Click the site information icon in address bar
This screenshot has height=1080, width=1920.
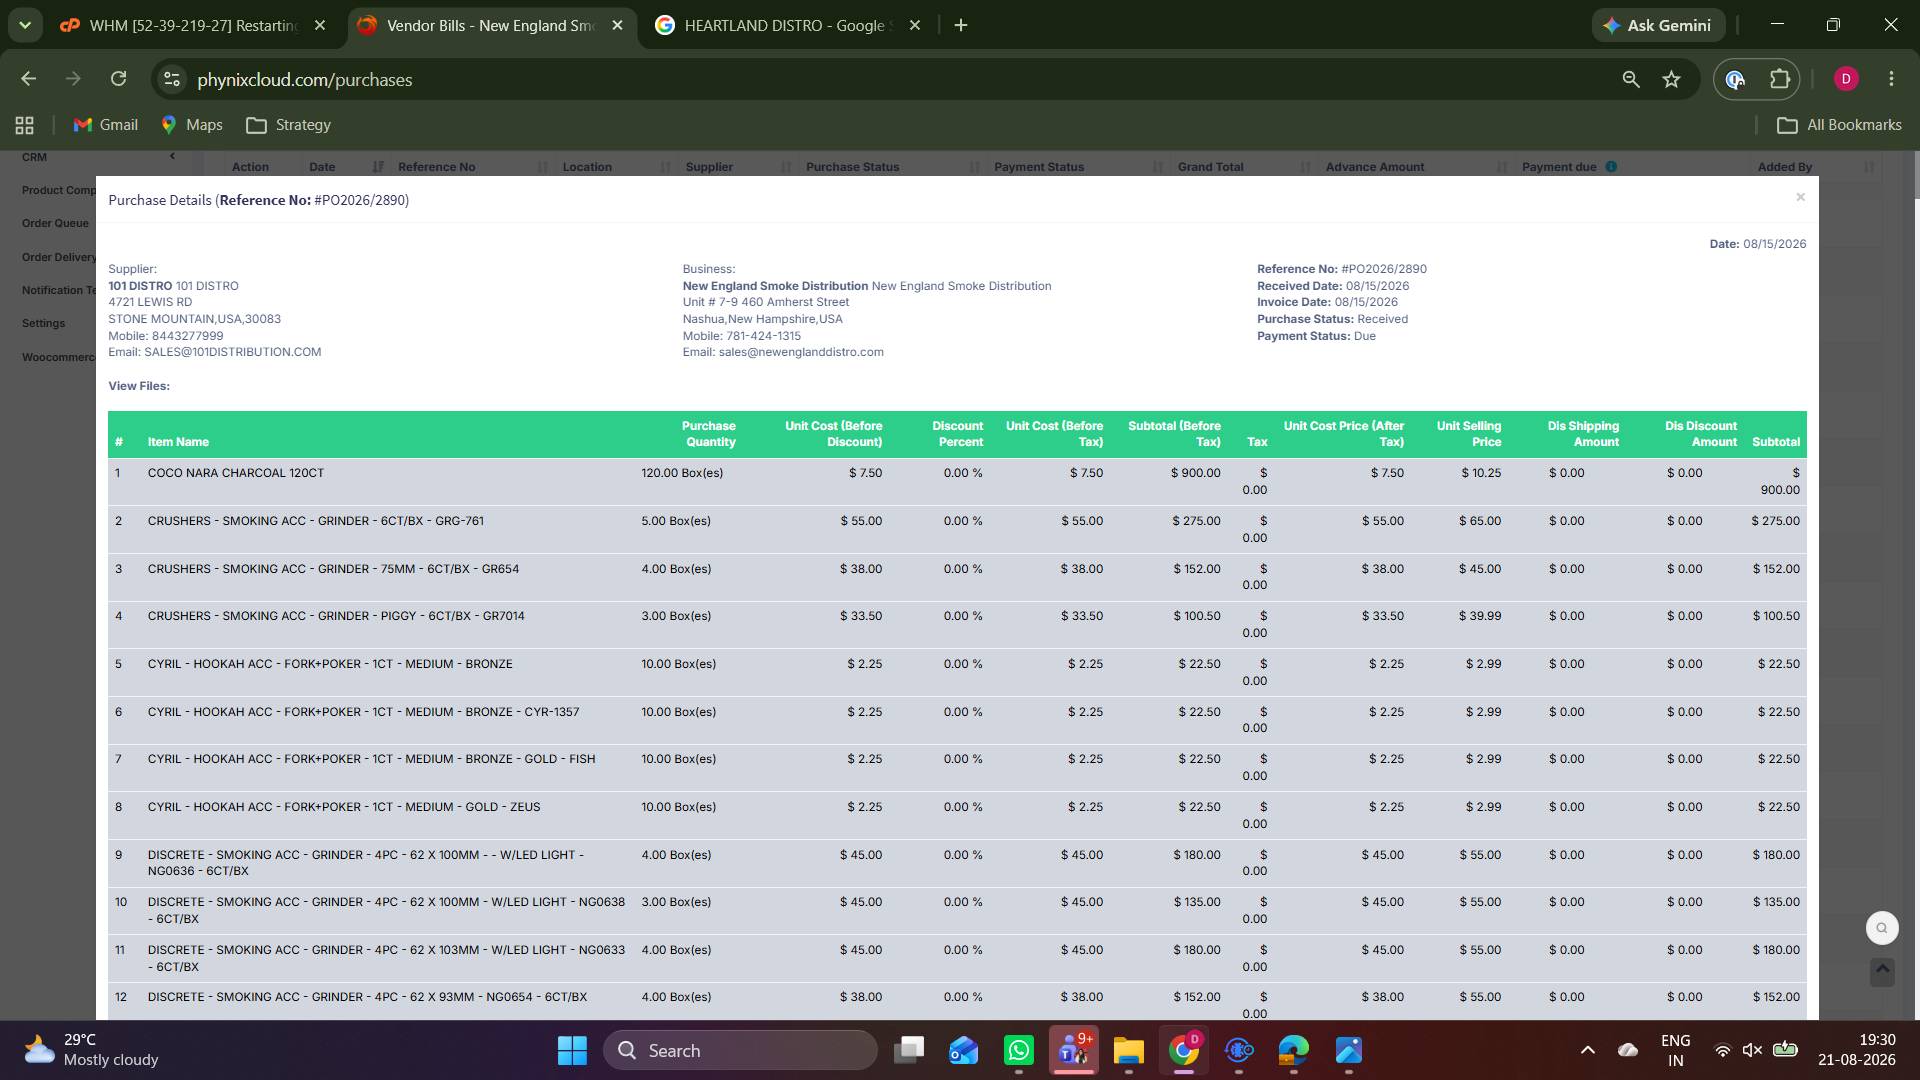(172, 79)
